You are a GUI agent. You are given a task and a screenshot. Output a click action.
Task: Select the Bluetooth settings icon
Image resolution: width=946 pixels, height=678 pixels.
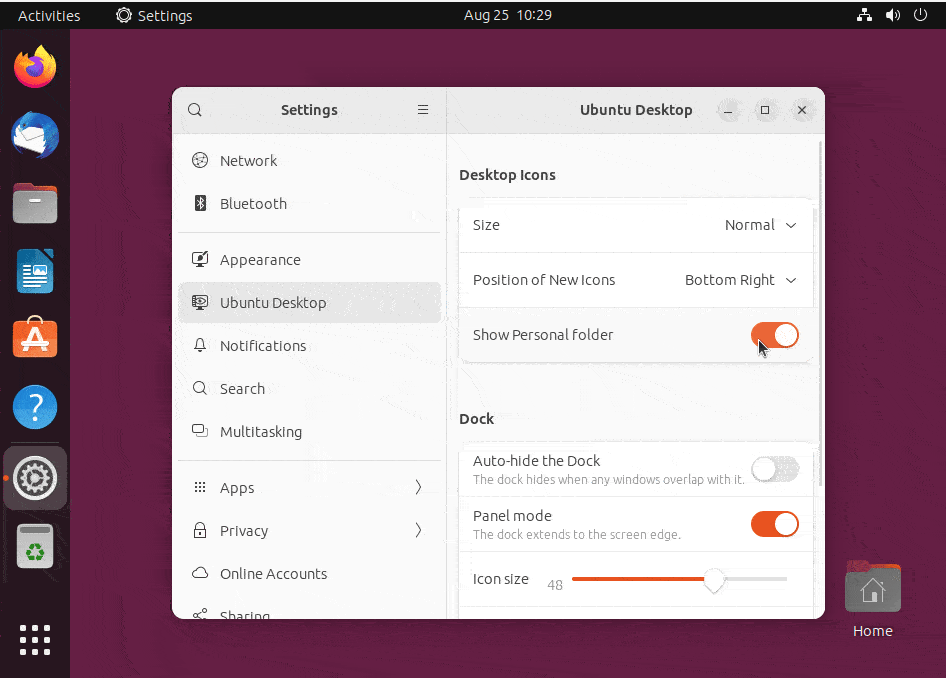click(x=202, y=203)
